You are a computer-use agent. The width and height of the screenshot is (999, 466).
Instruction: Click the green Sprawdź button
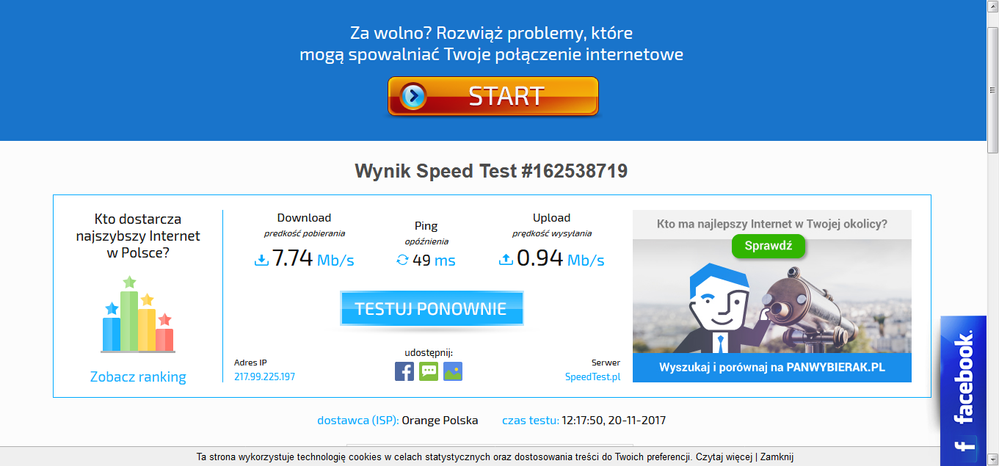[768, 246]
